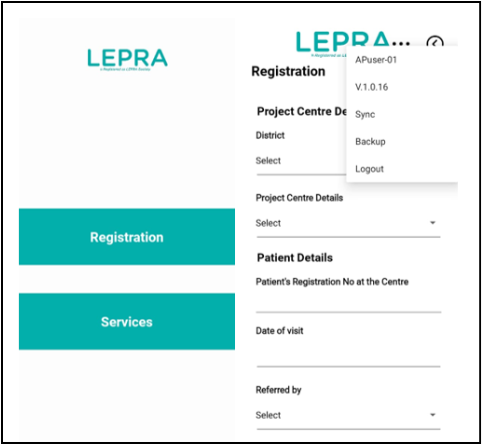Expand the Referred by dropdown arrow
The height and width of the screenshot is (444, 483).
[x=433, y=415]
